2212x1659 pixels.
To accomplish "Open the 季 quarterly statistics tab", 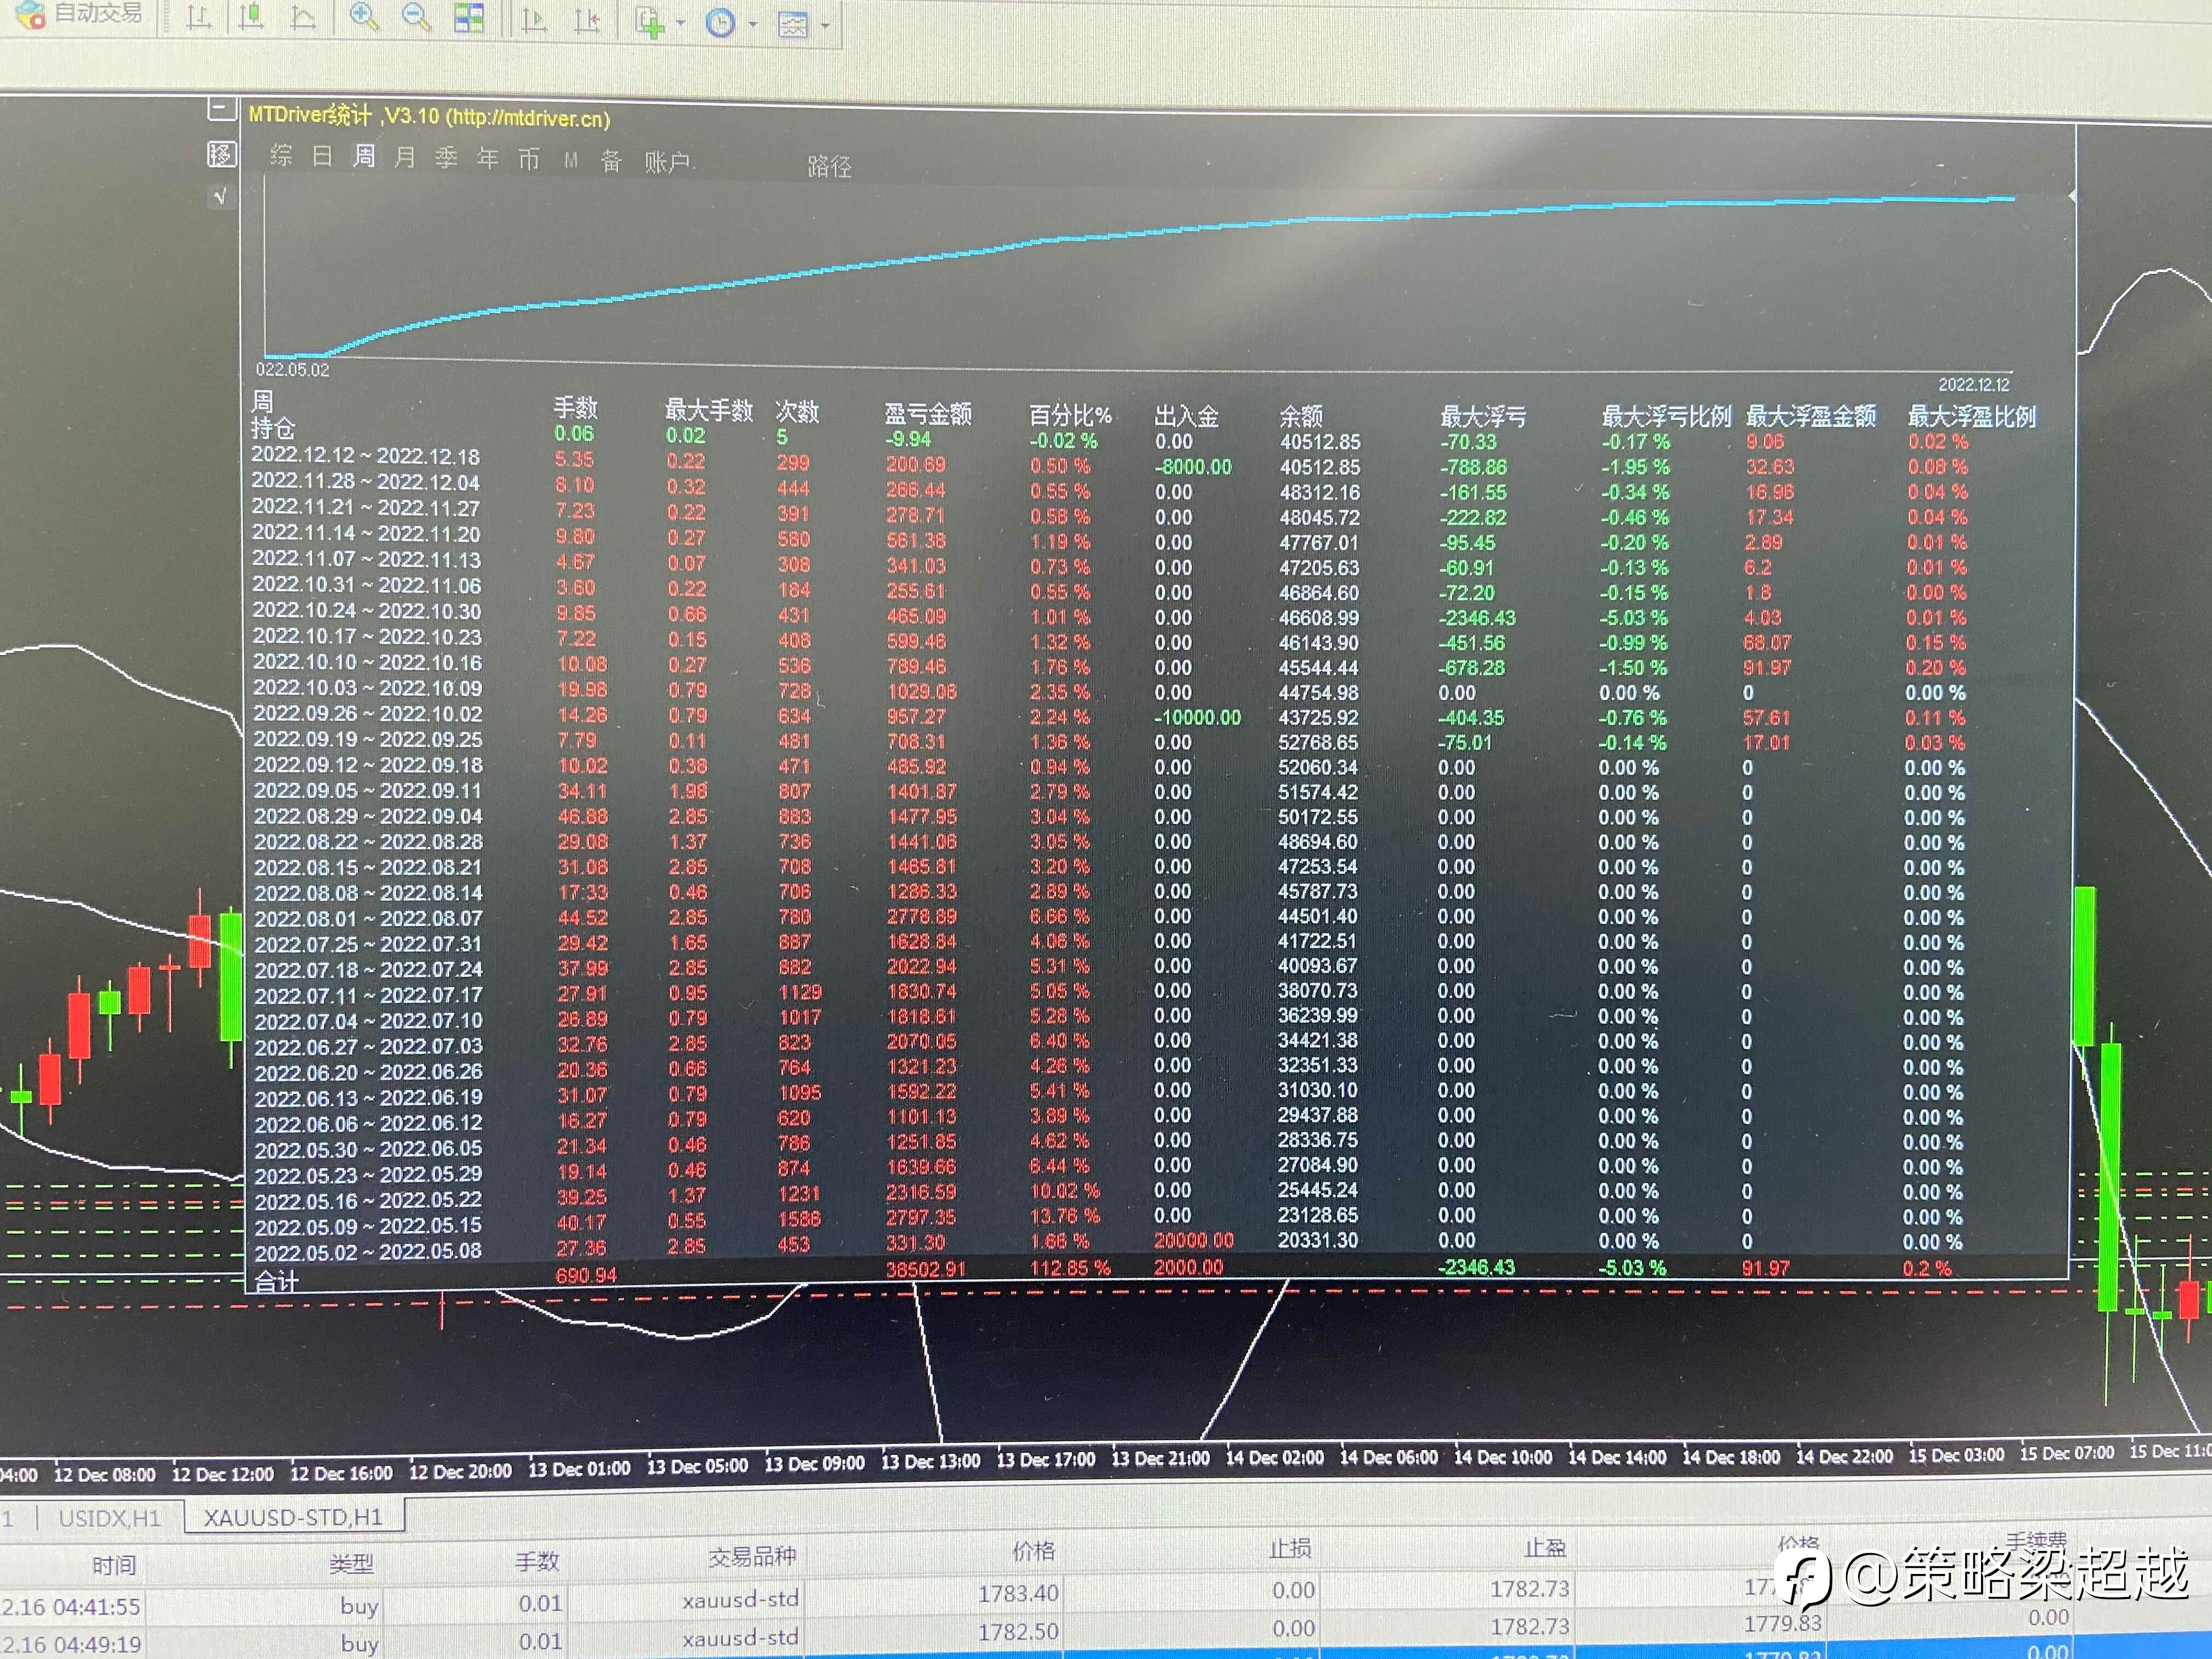I will [446, 158].
